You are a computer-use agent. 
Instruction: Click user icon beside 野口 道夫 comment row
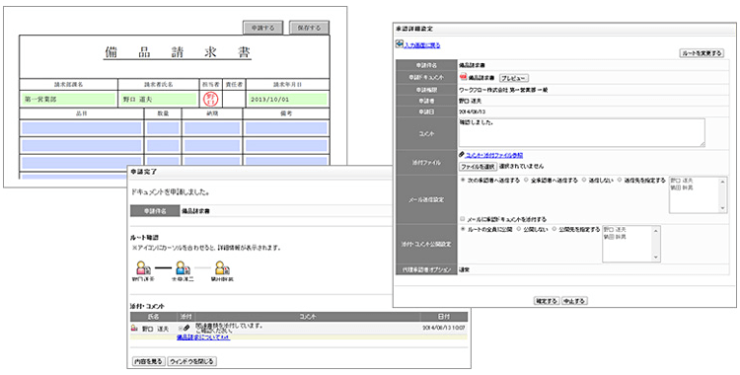pyautogui.click(x=134, y=328)
